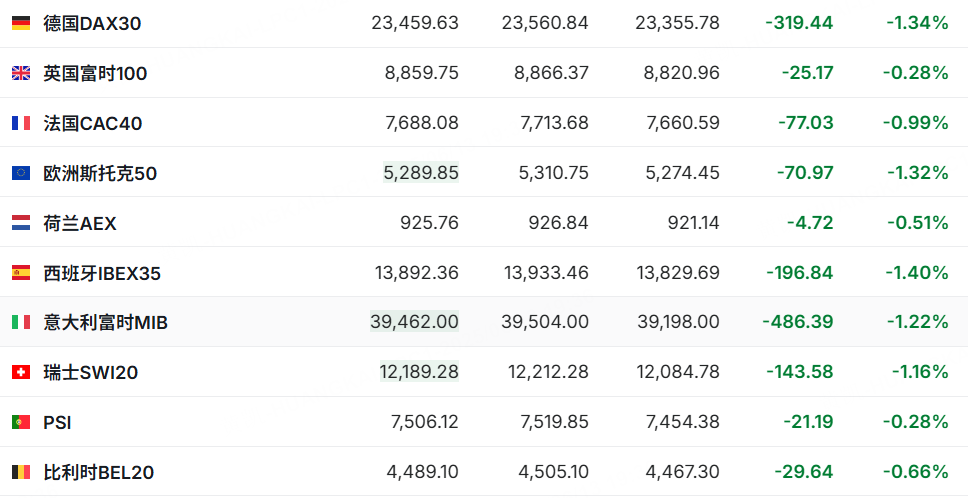
Task: Open the 法国CAC40 index page
Action: pos(93,123)
